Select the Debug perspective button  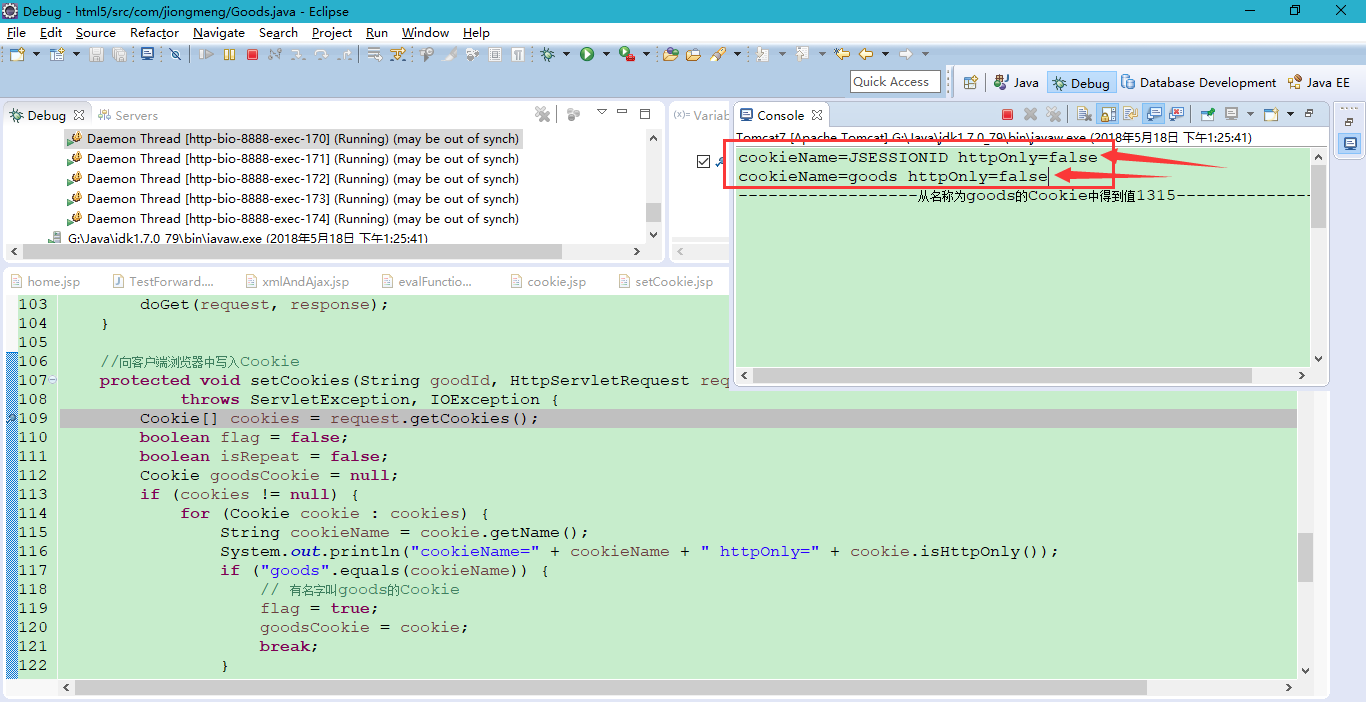tap(1081, 83)
